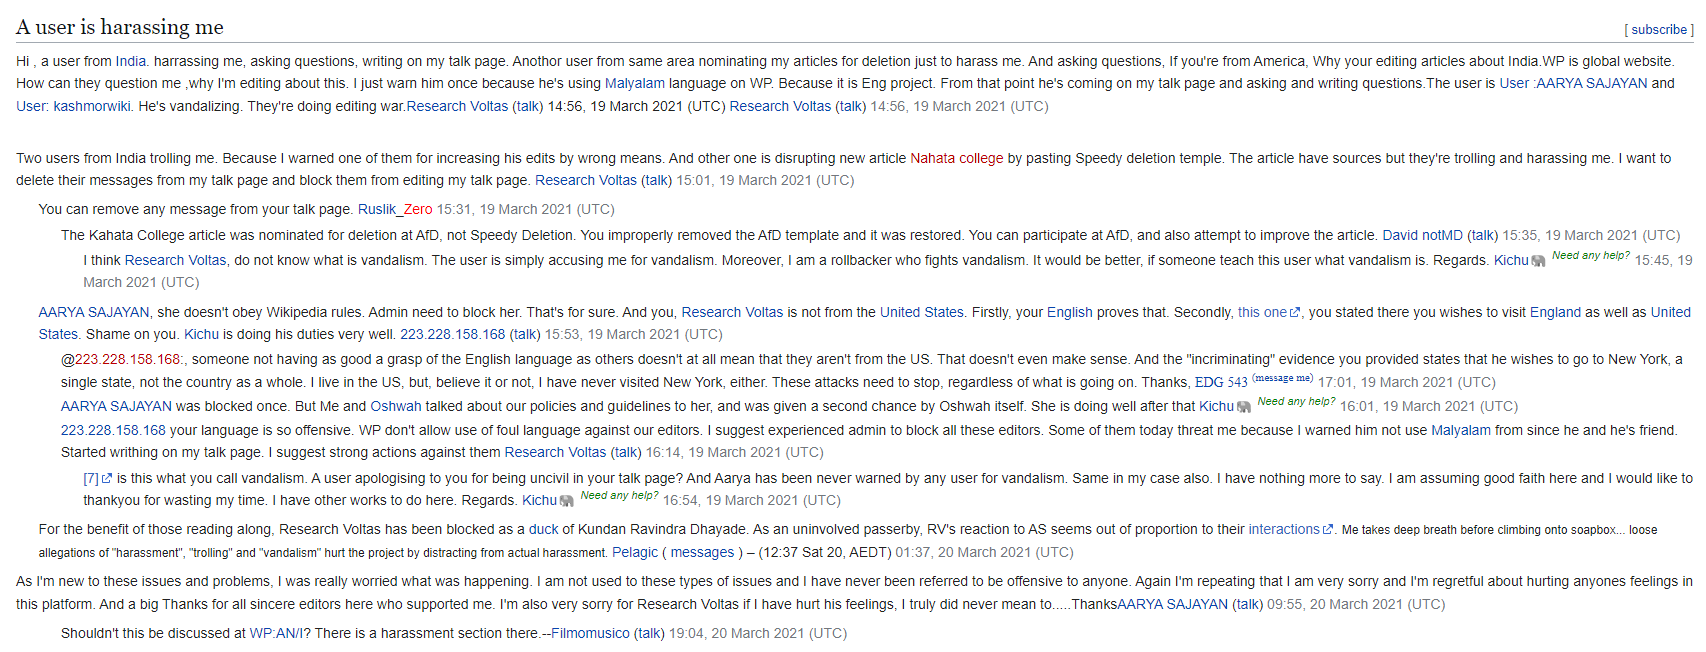Click the external link icon after "this one"

point(1295,313)
